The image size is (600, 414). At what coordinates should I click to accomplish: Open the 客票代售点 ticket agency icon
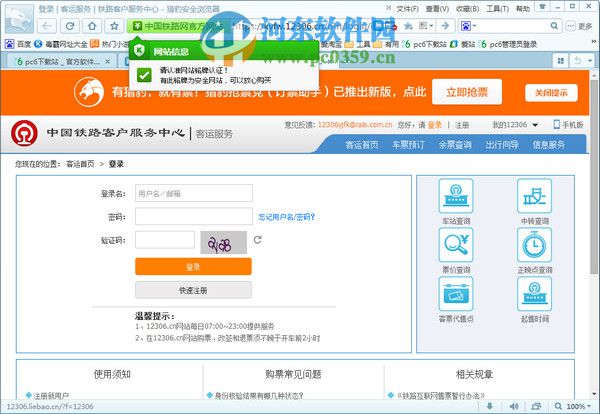456,294
